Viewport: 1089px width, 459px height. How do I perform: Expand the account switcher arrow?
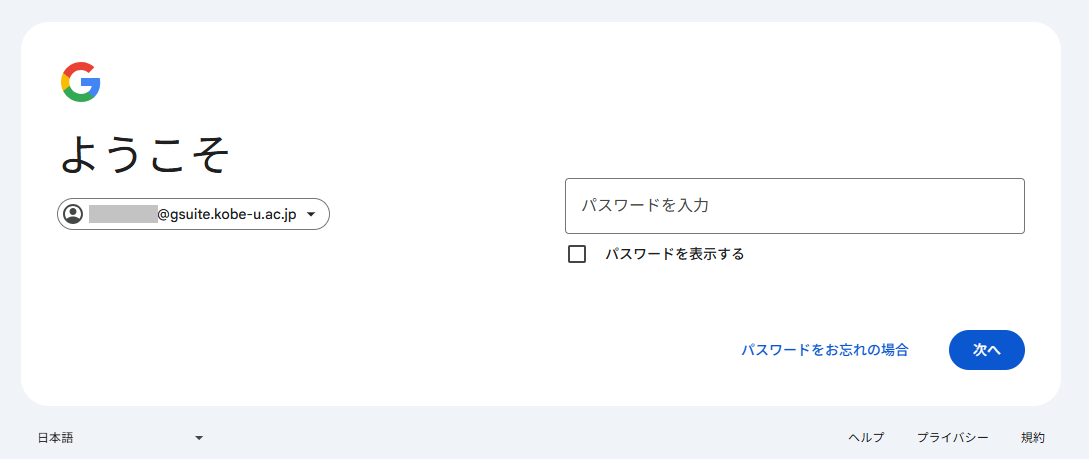(311, 214)
